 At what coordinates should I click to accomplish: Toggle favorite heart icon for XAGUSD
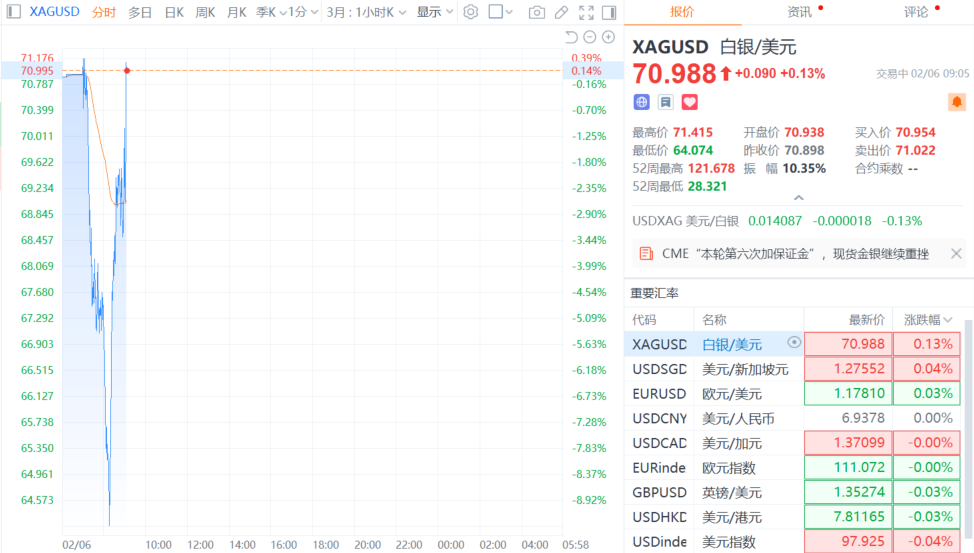[689, 102]
